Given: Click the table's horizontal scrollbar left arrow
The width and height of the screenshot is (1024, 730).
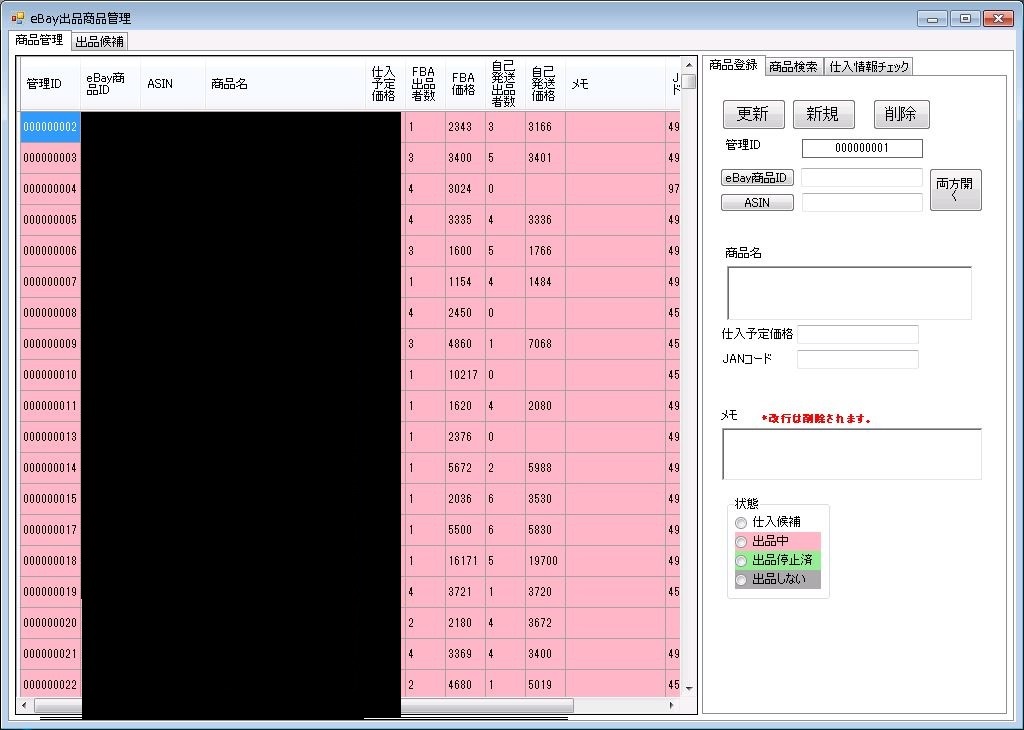Looking at the screenshot, I should (x=25, y=705).
